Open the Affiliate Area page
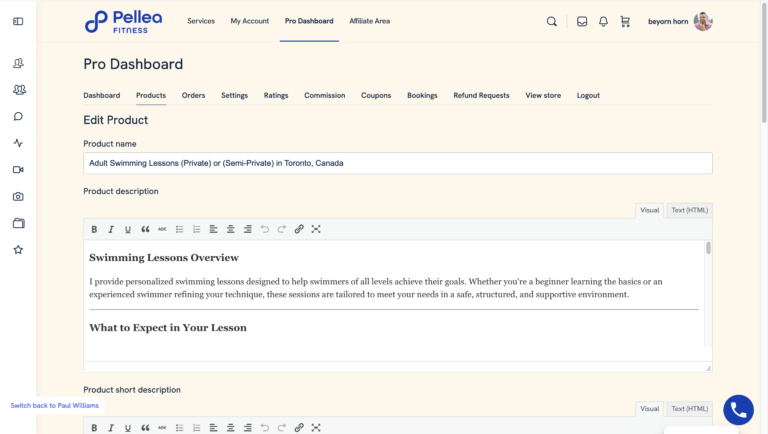Image resolution: width=768 pixels, height=434 pixels. pos(369,21)
